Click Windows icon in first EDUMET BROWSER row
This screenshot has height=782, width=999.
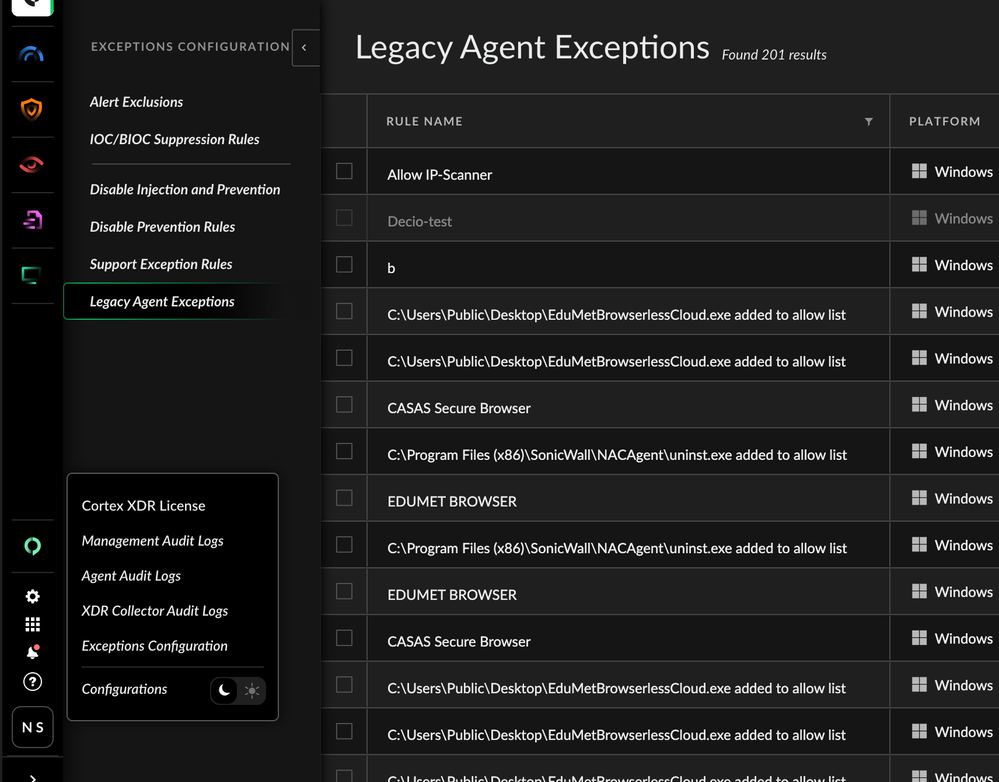tap(919, 497)
